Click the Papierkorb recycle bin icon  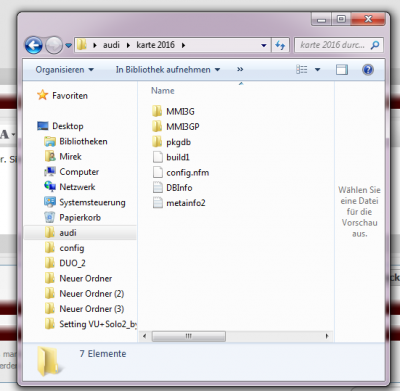click(x=50, y=217)
